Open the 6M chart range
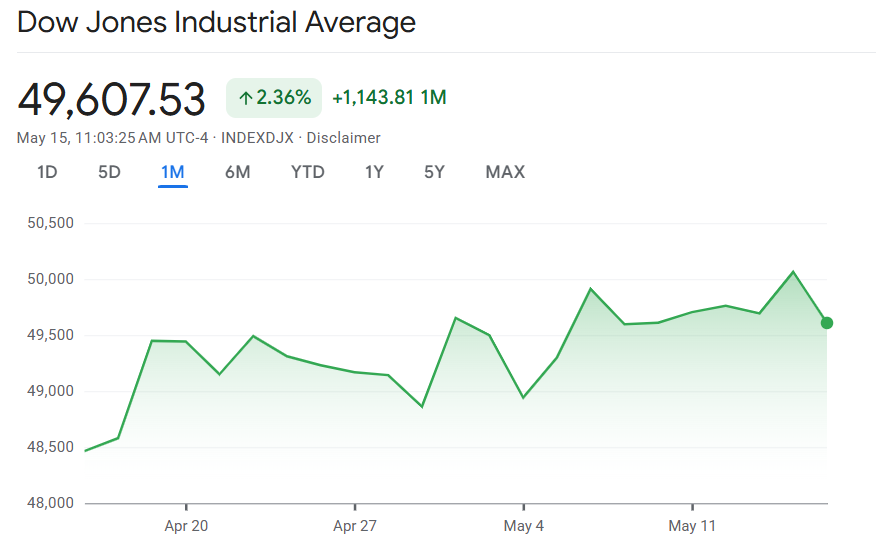 tap(237, 172)
